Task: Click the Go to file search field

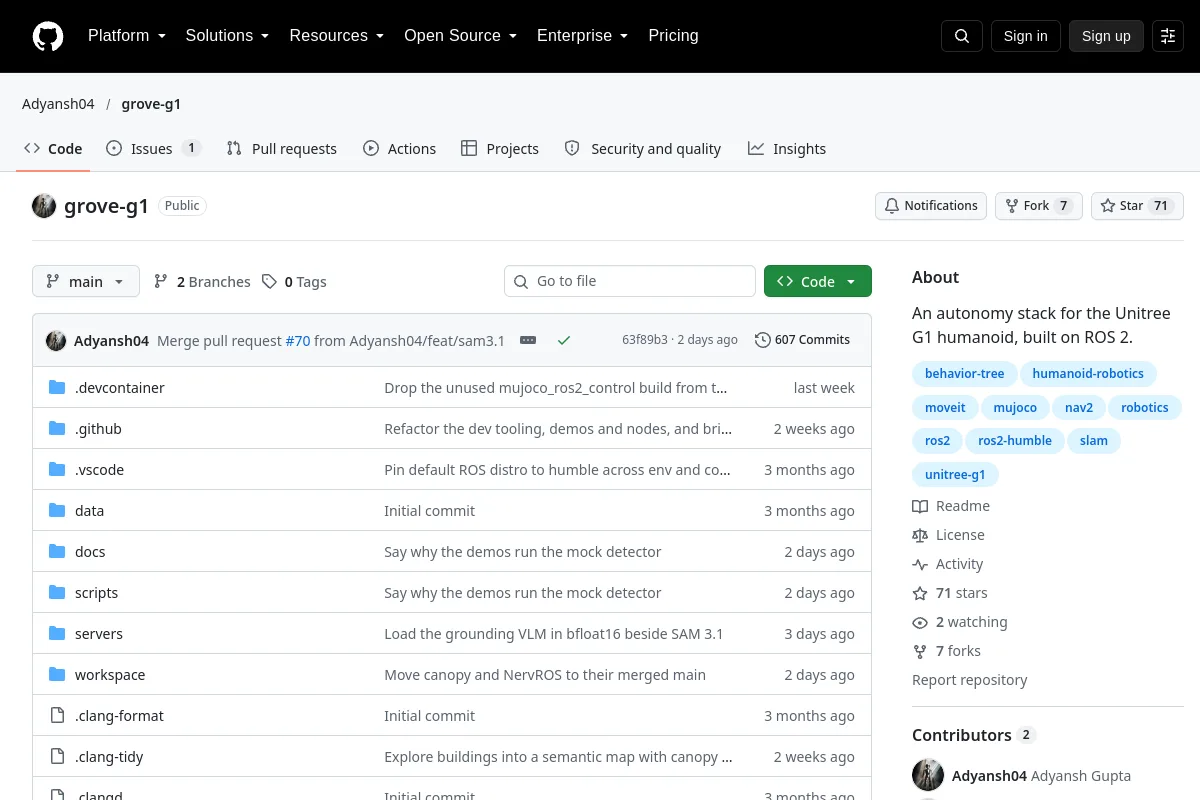Action: pyautogui.click(x=630, y=282)
